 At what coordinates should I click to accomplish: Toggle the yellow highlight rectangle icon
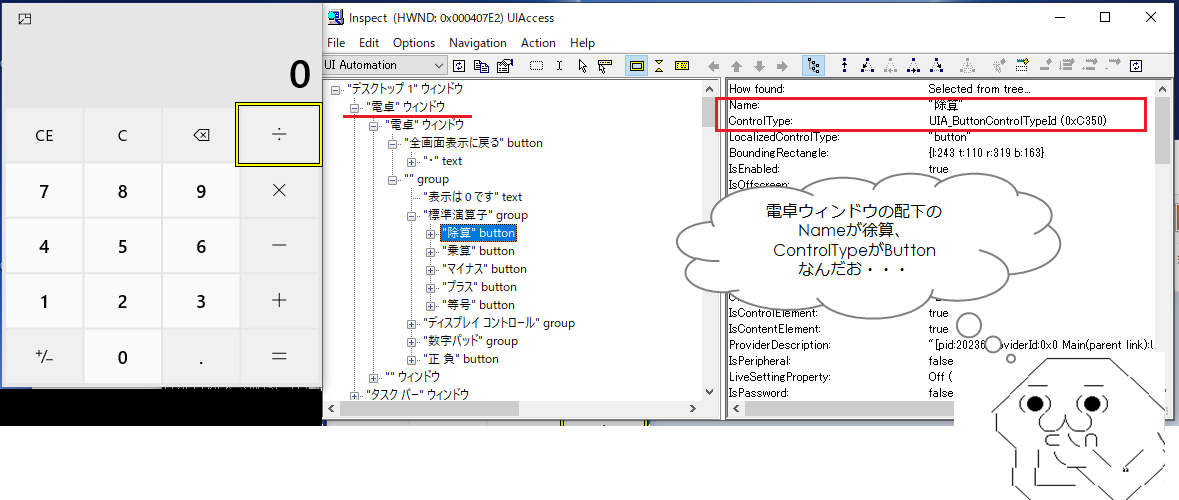[637, 66]
